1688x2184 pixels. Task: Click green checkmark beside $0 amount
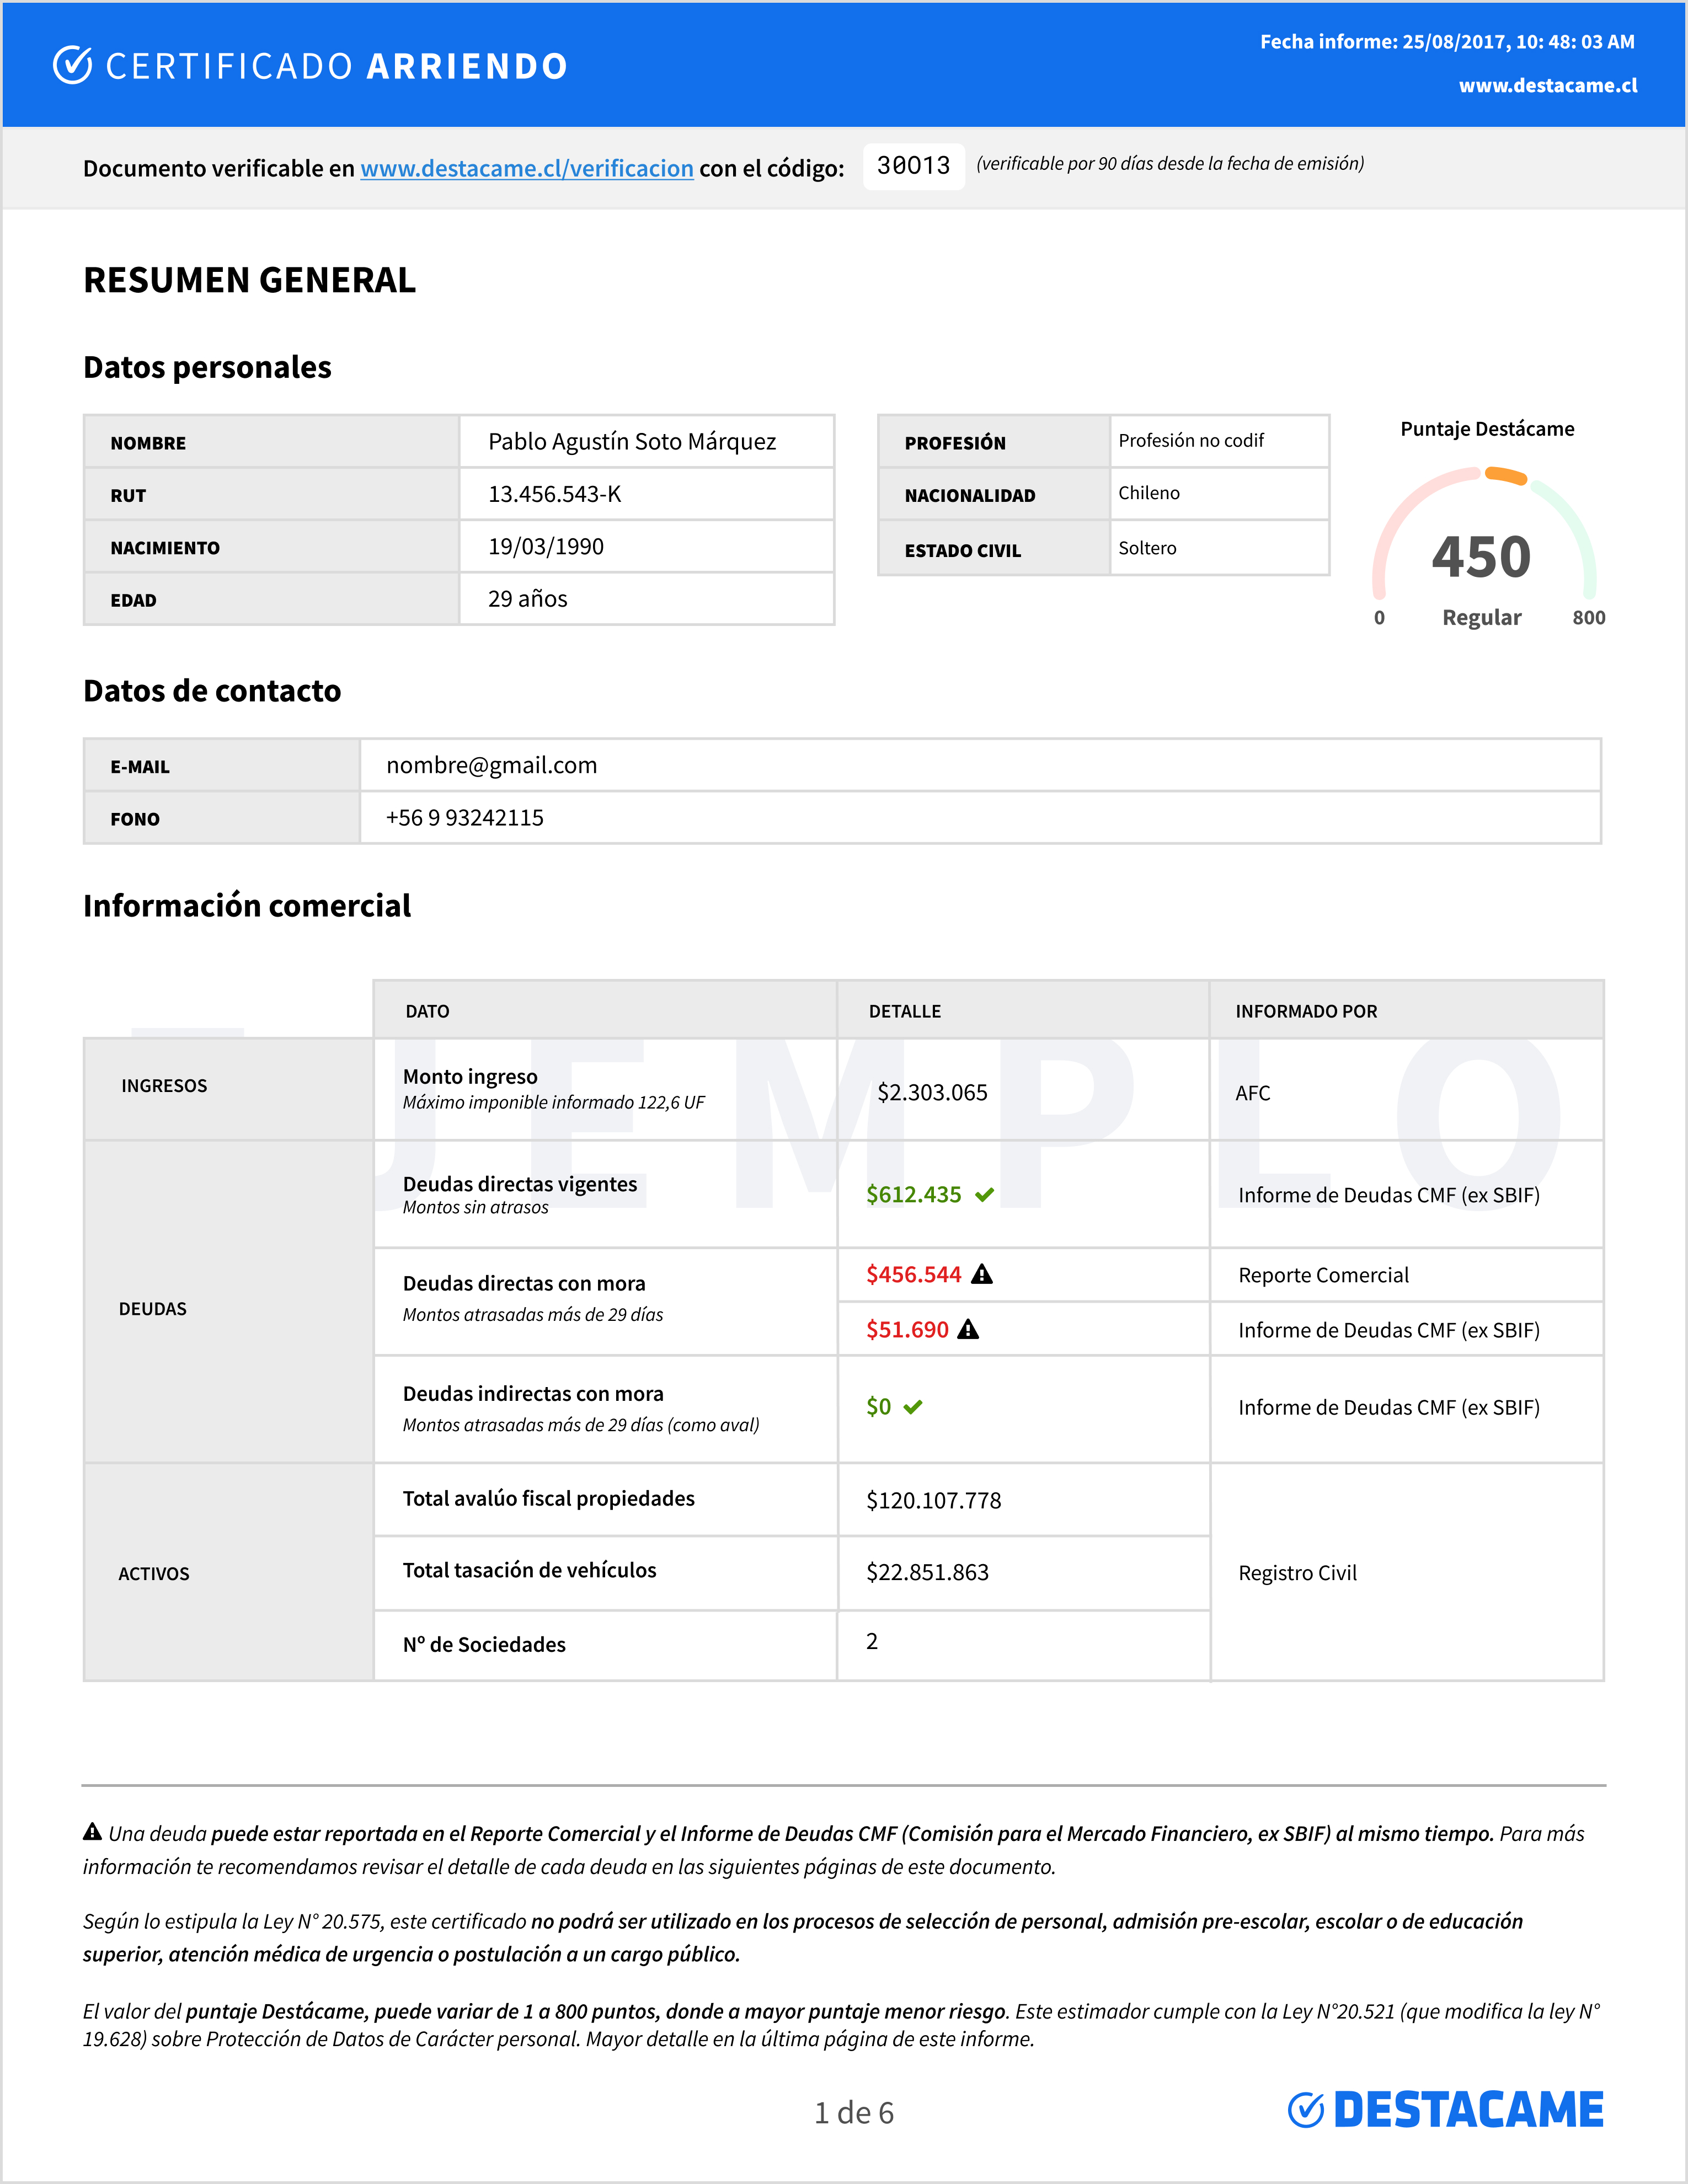[x=912, y=1407]
